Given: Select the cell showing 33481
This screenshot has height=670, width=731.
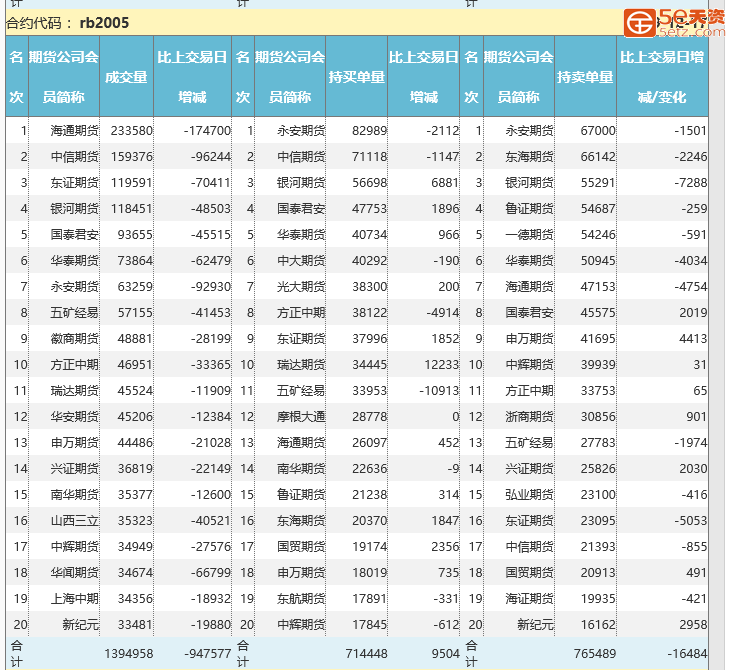Looking at the screenshot, I should coord(135,624).
